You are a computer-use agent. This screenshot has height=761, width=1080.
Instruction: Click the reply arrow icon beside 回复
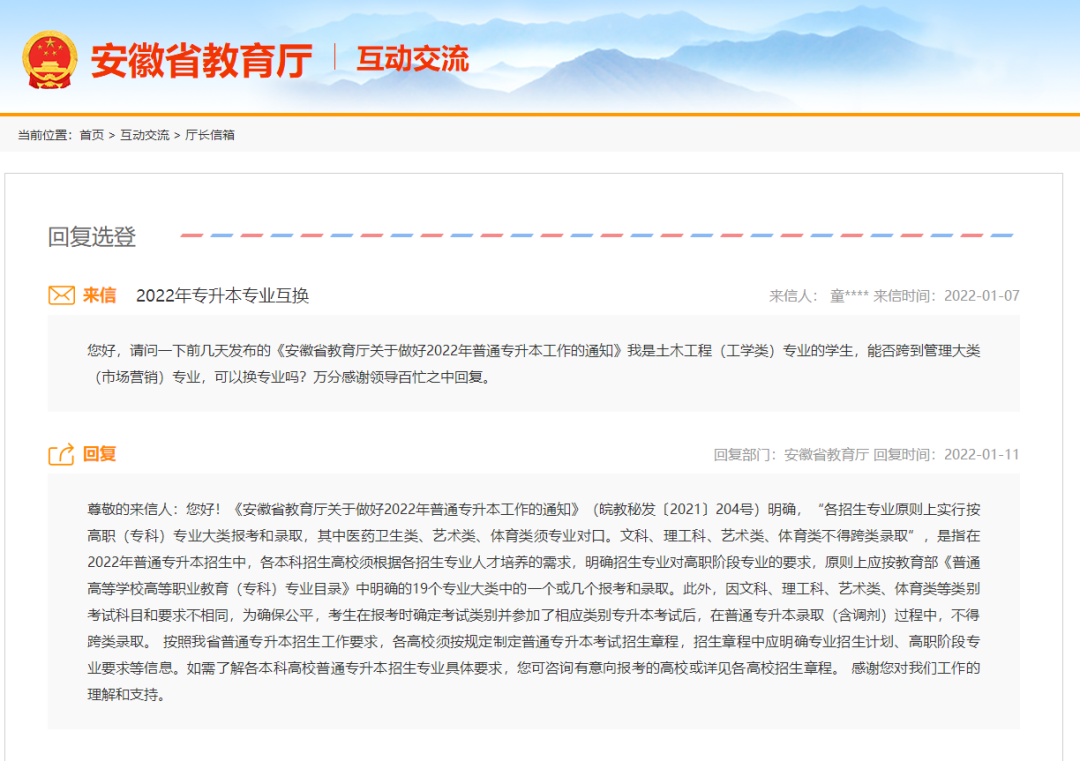pos(62,455)
